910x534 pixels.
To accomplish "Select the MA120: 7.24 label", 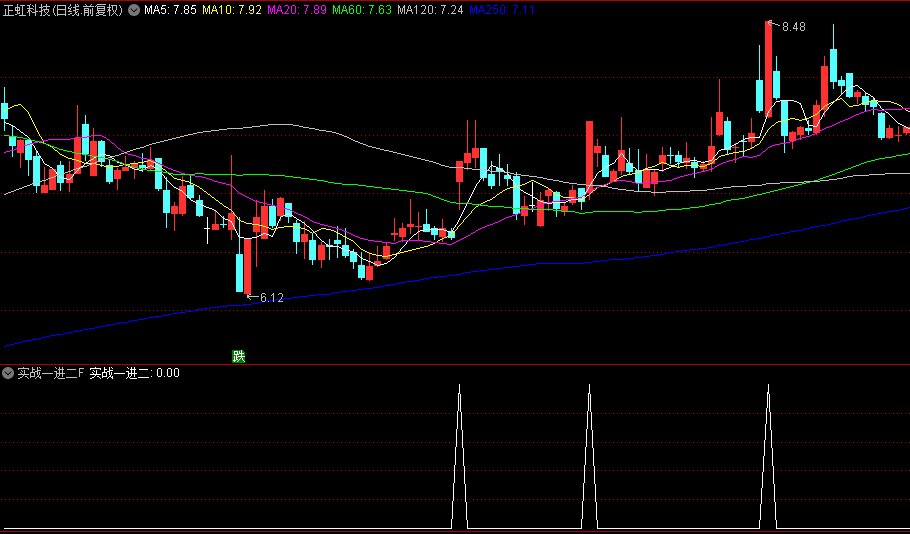I will pos(430,10).
